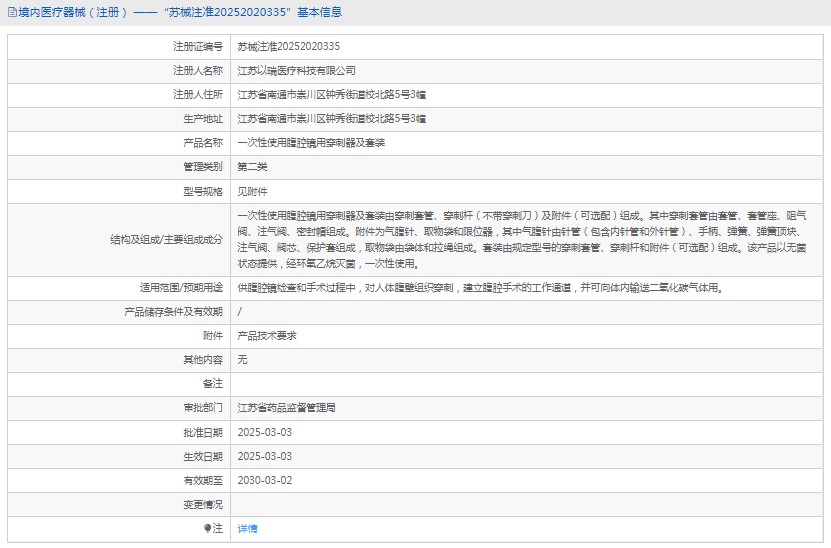Click the 变更情况 row label

(x=202, y=504)
